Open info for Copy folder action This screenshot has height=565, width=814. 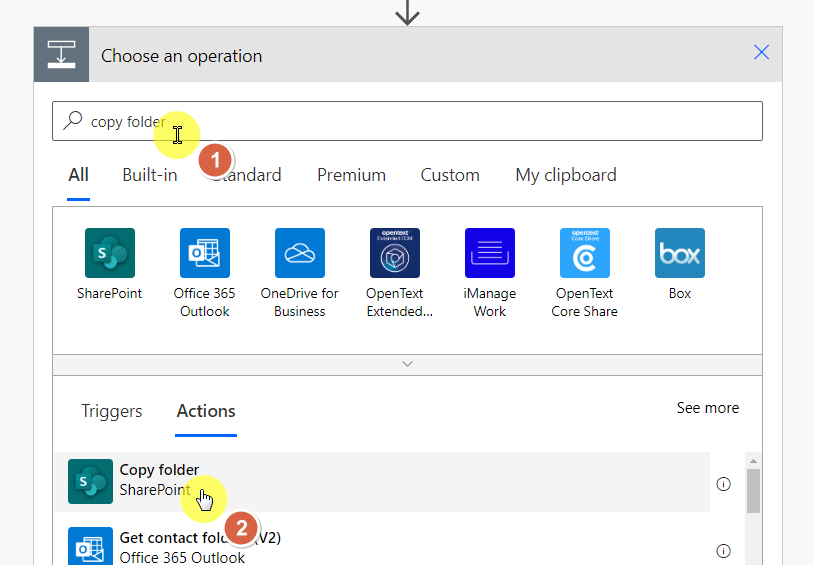[723, 484]
